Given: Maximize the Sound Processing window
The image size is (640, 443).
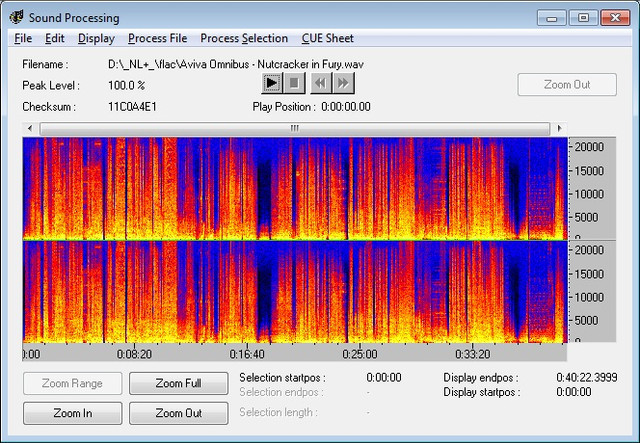Looking at the screenshot, I should (x=583, y=18).
